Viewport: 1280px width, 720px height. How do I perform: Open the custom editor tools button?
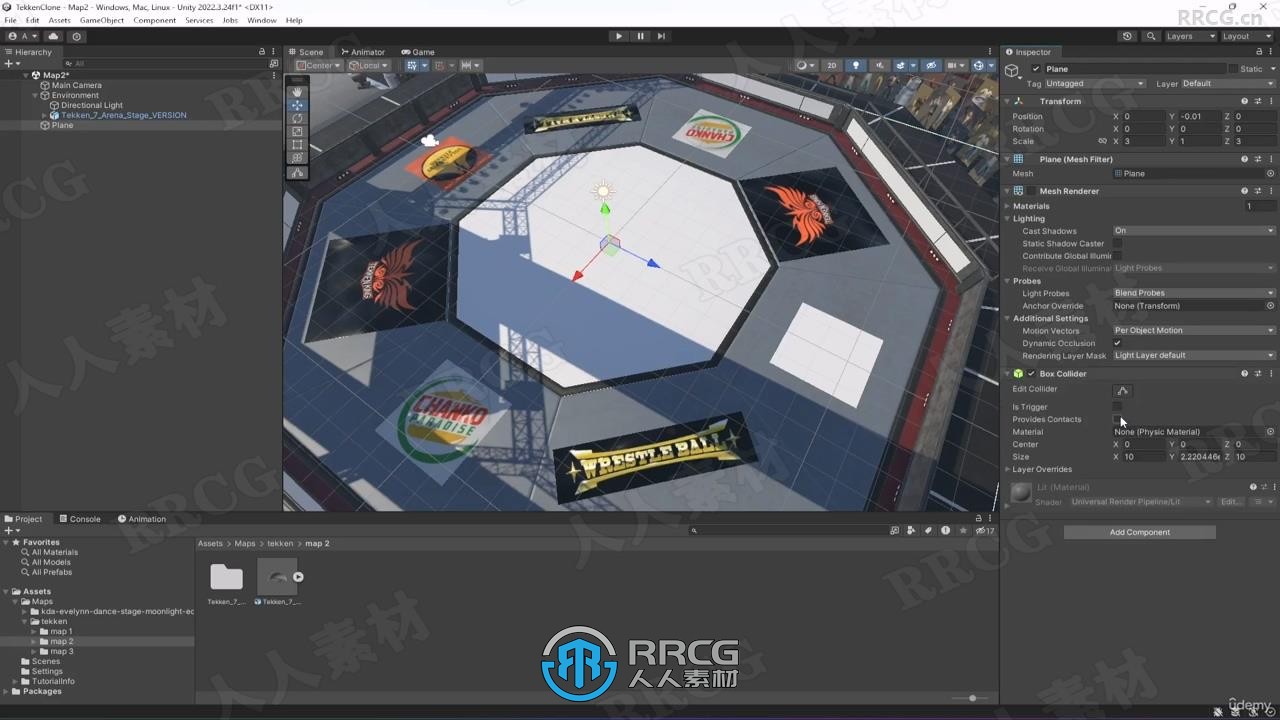(297, 173)
